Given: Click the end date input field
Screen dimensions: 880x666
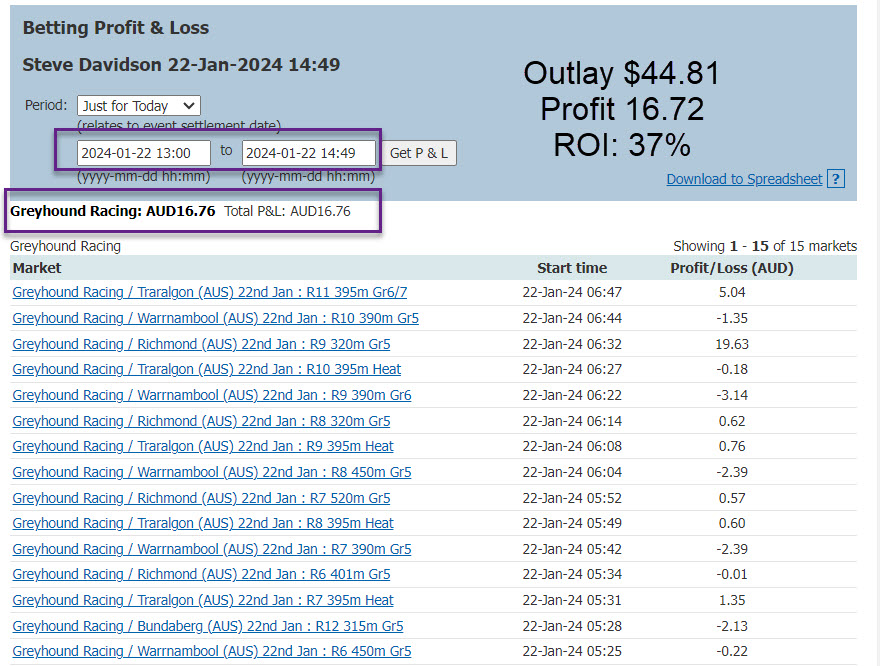Looking at the screenshot, I should point(309,153).
